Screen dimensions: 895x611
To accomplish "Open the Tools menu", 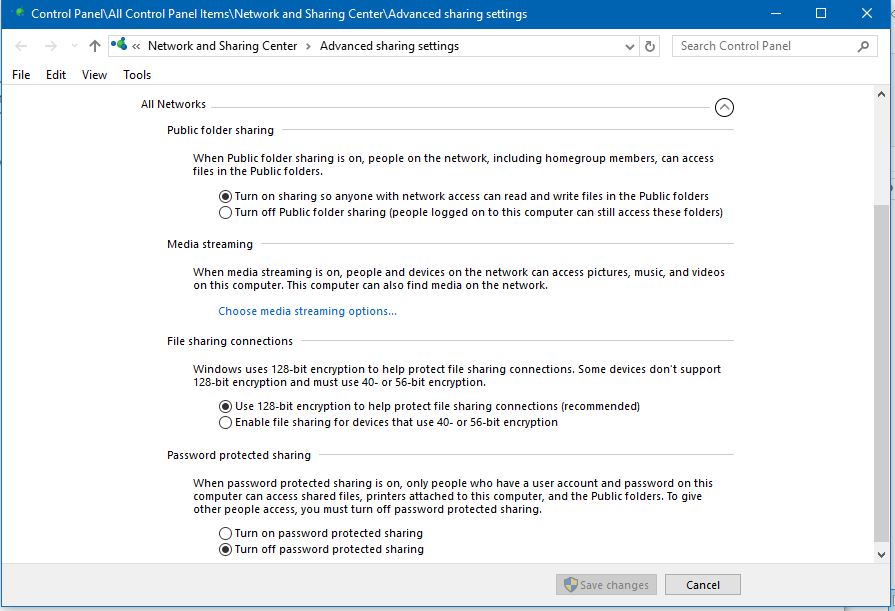I will pos(137,75).
